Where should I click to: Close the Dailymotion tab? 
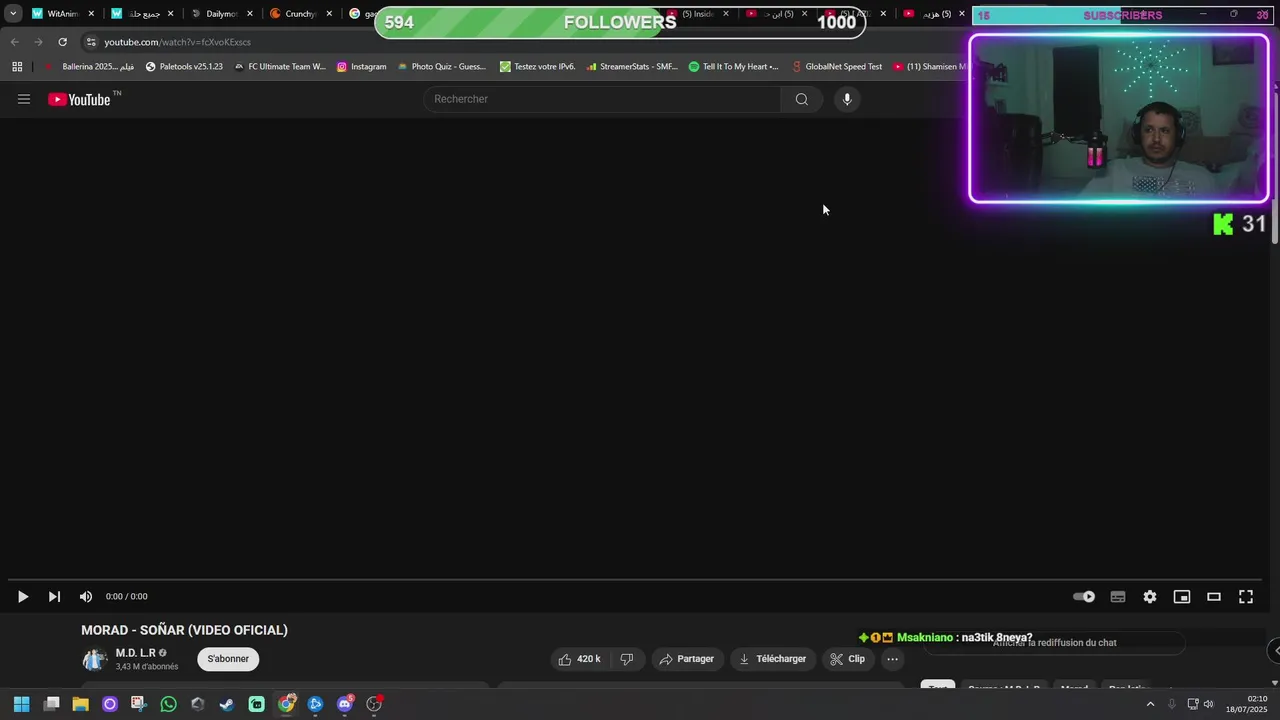[250, 14]
